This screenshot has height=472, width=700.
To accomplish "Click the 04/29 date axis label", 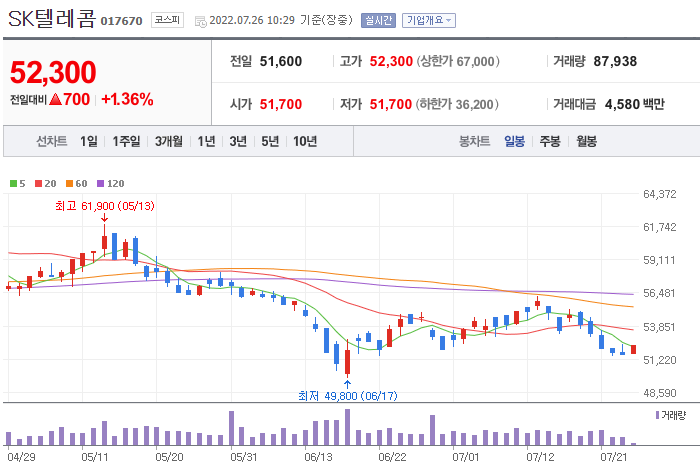I will pos(21,457).
